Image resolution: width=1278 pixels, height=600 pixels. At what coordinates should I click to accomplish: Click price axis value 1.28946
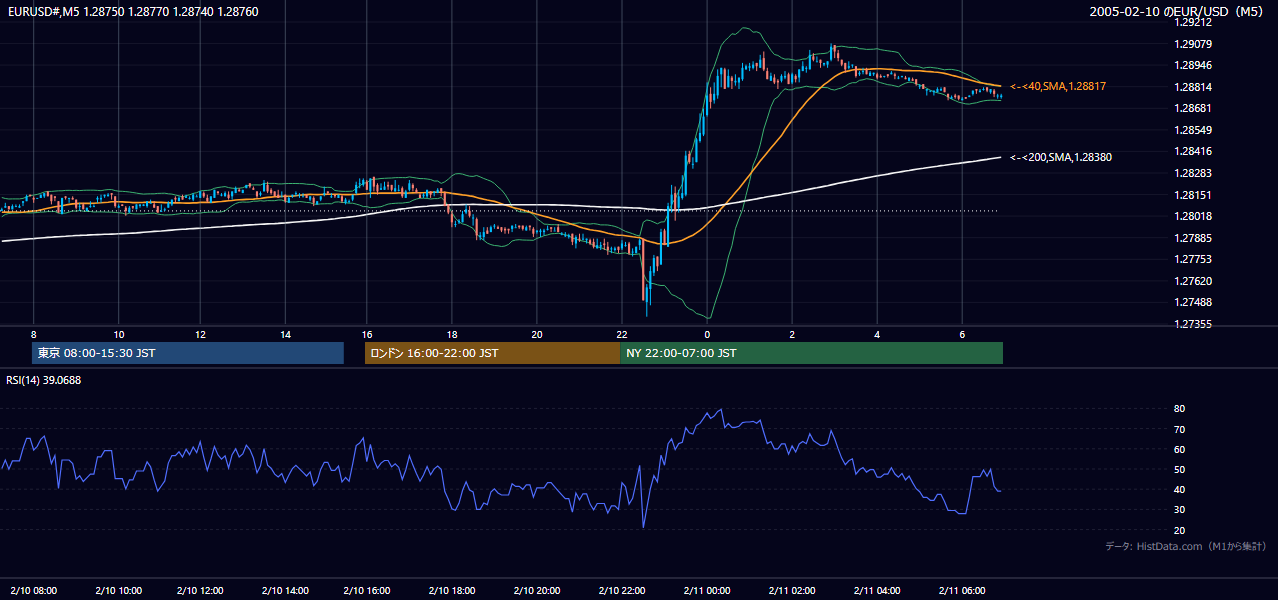tap(1194, 66)
